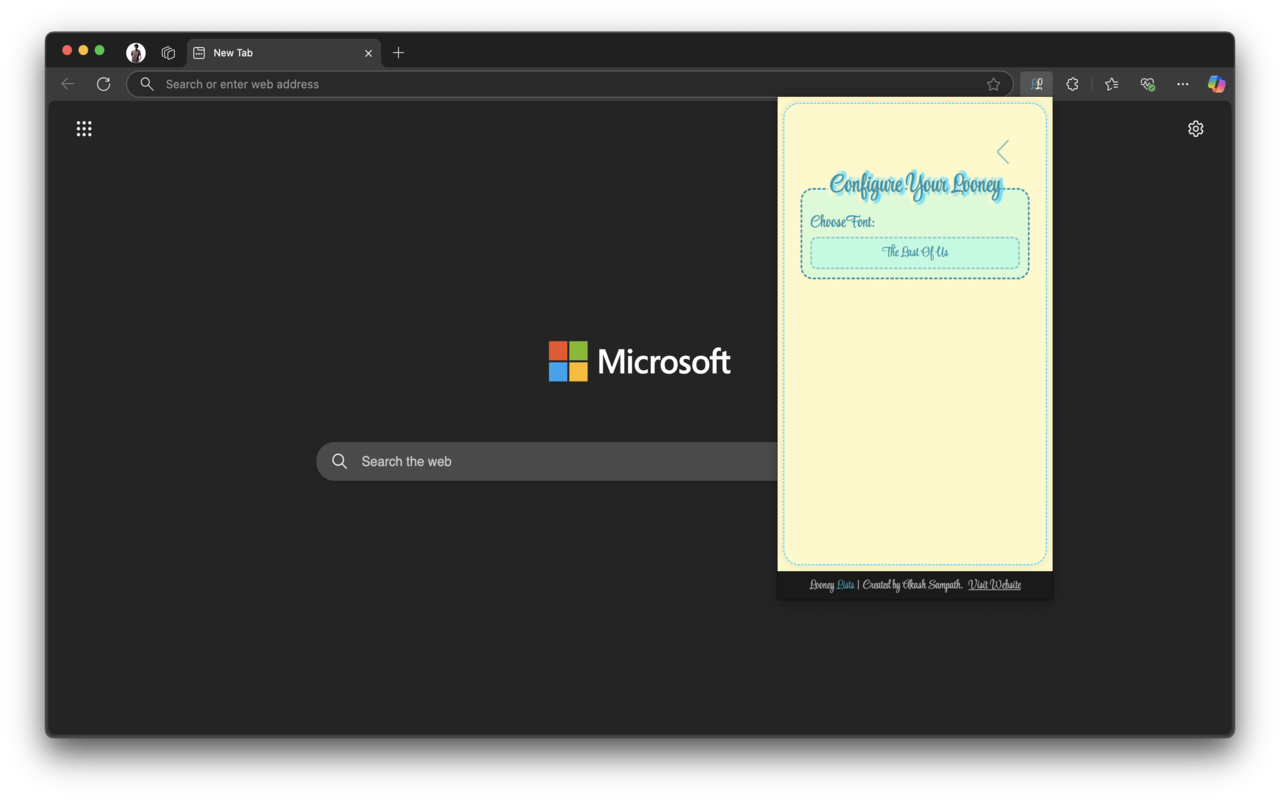Click the red close window button
Screen dimensions: 1280x800
pos(67,50)
